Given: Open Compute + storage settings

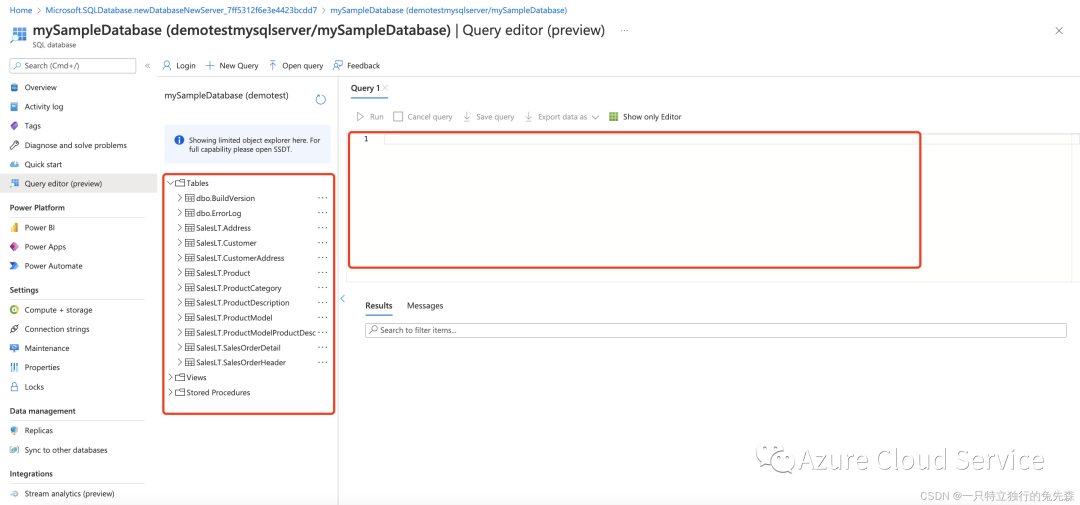Looking at the screenshot, I should pos(58,310).
